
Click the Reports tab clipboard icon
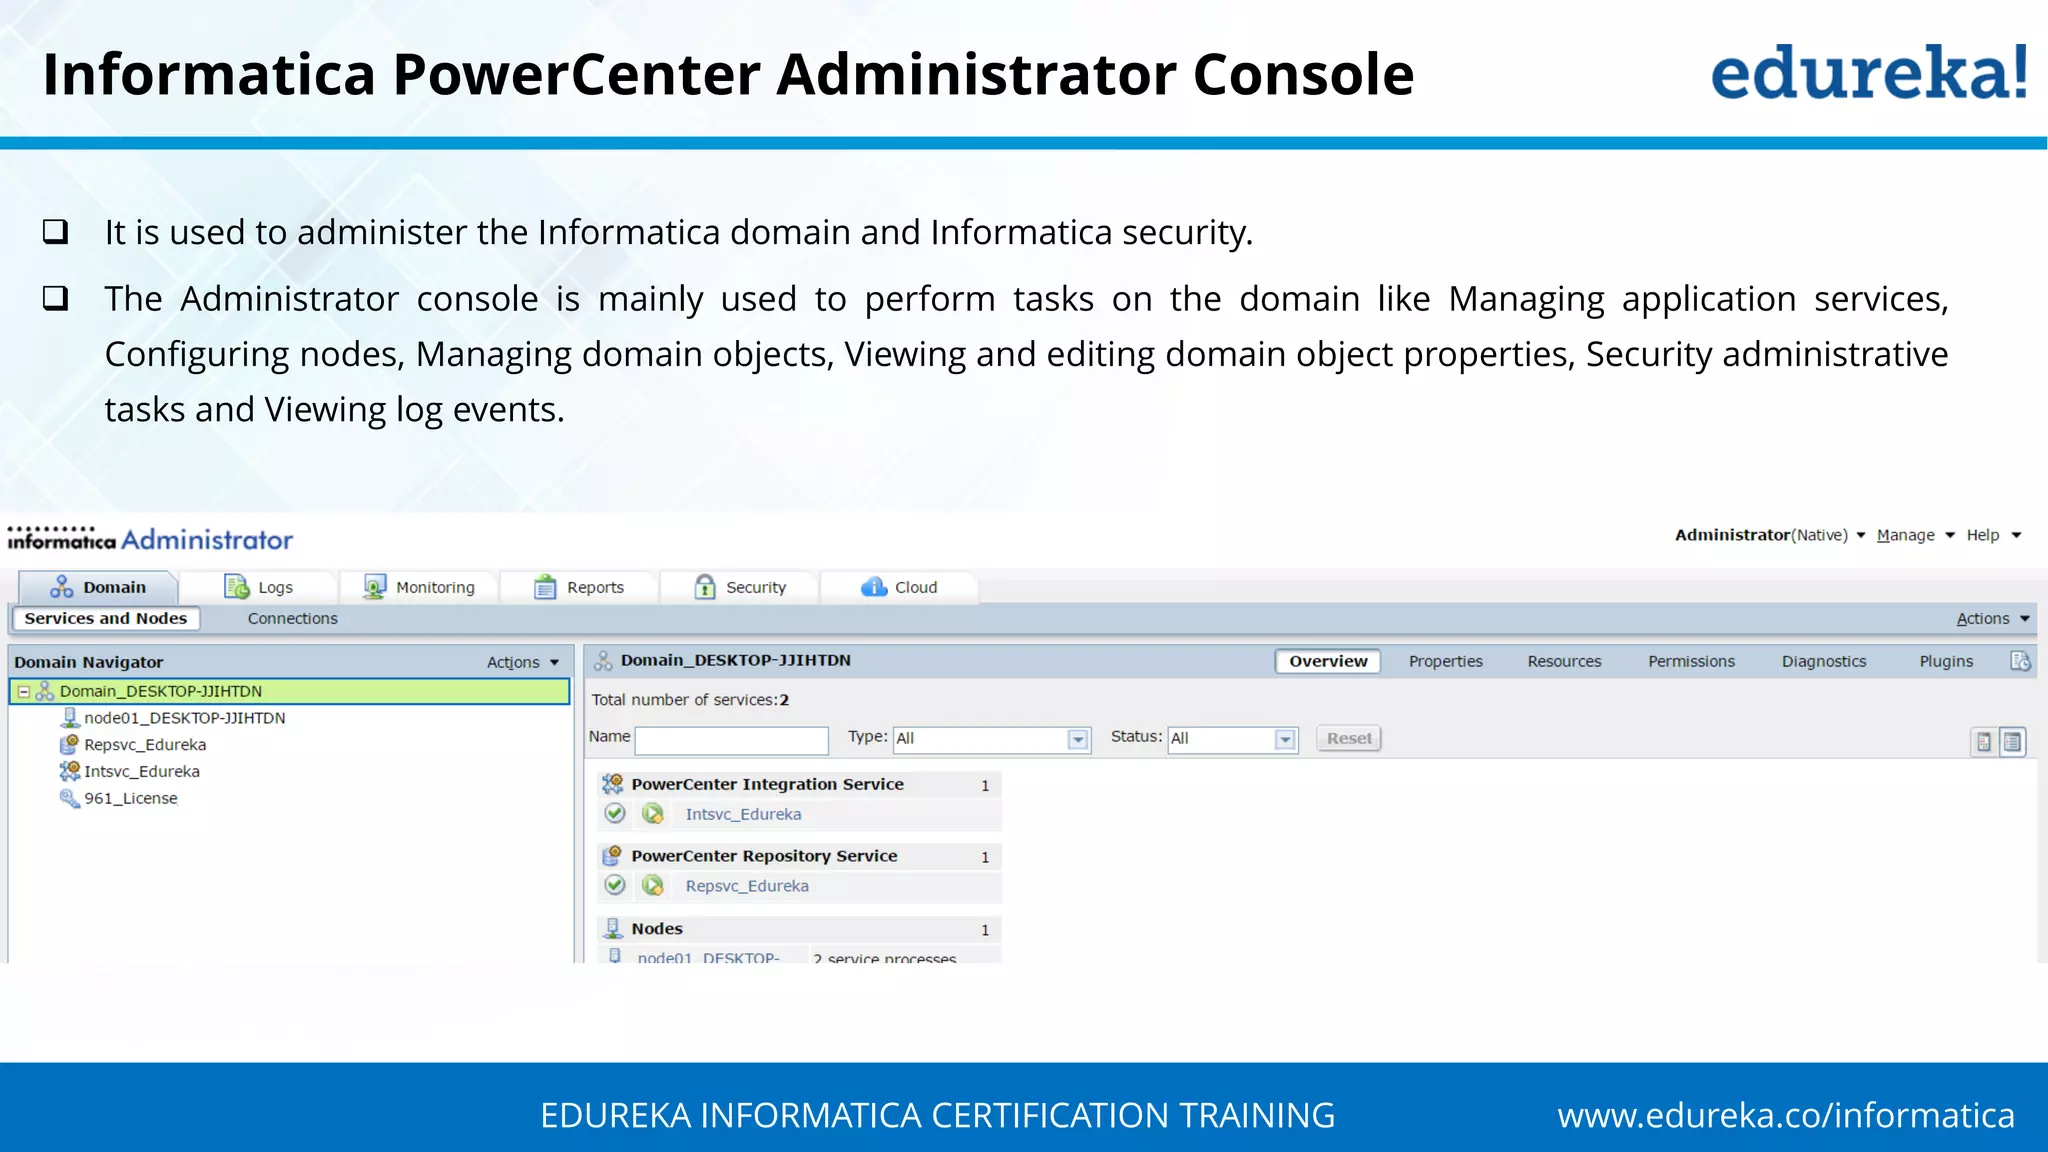pos(545,587)
